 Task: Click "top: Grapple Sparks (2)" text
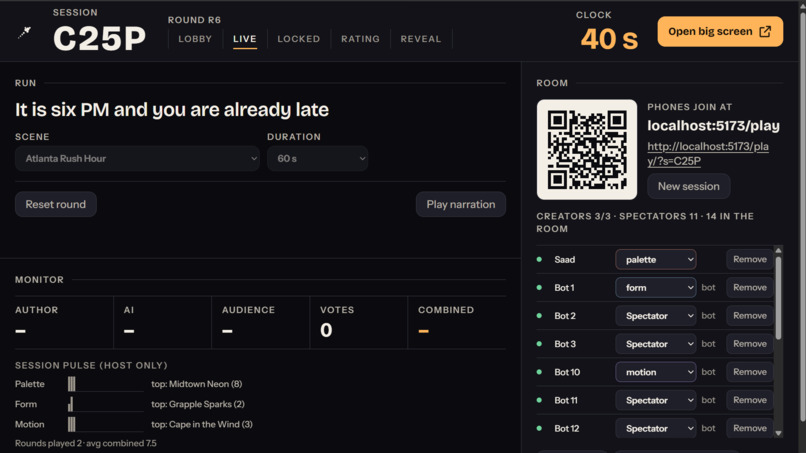[198, 404]
